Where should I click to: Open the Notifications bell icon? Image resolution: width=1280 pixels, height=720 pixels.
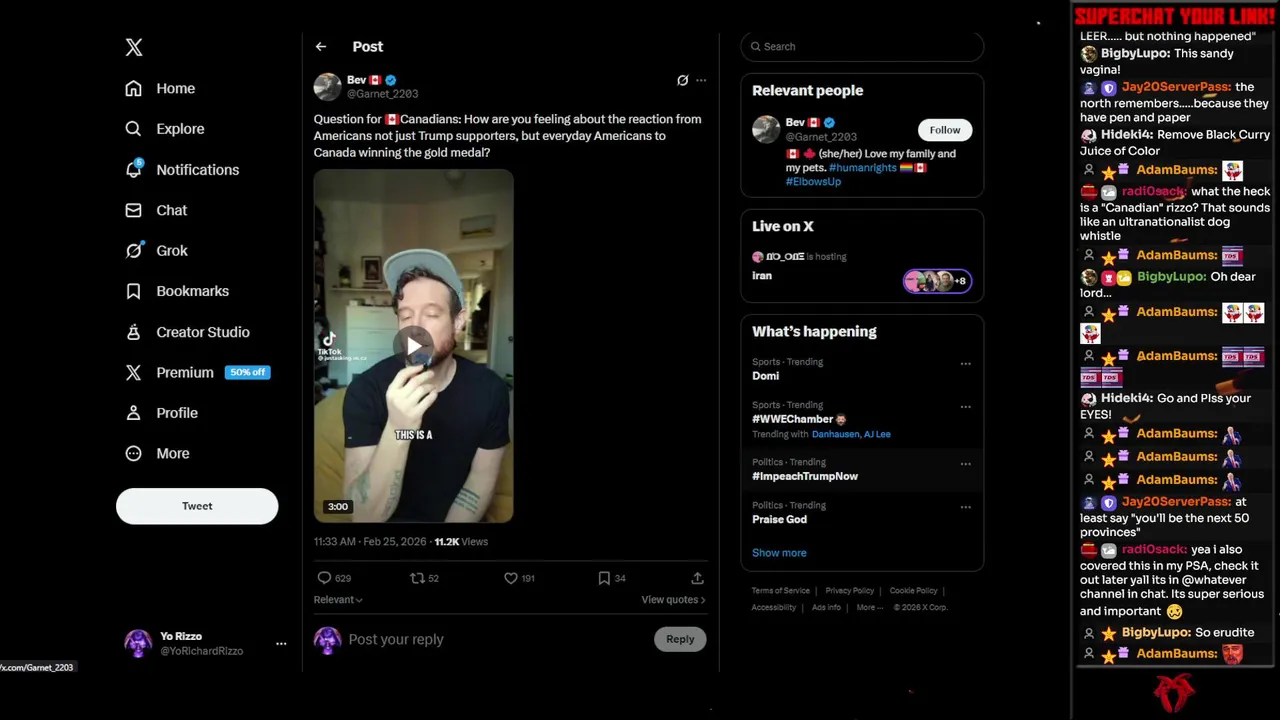point(134,169)
